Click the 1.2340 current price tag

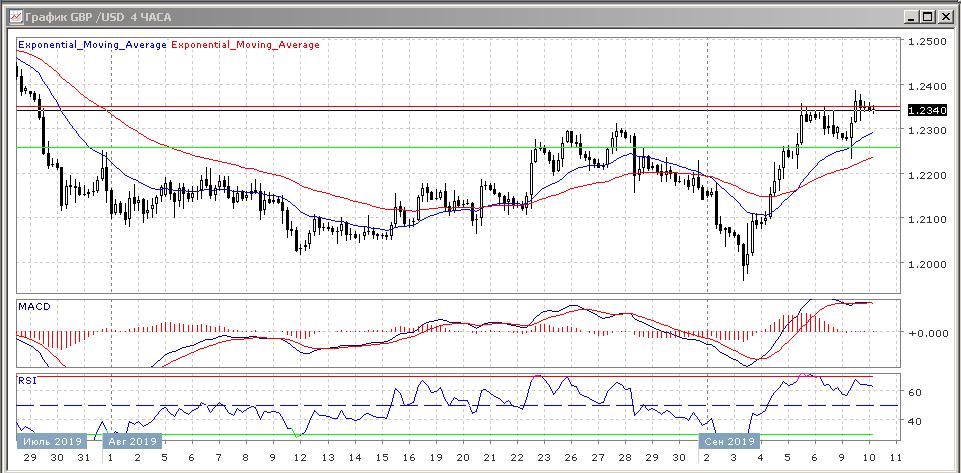click(x=925, y=111)
